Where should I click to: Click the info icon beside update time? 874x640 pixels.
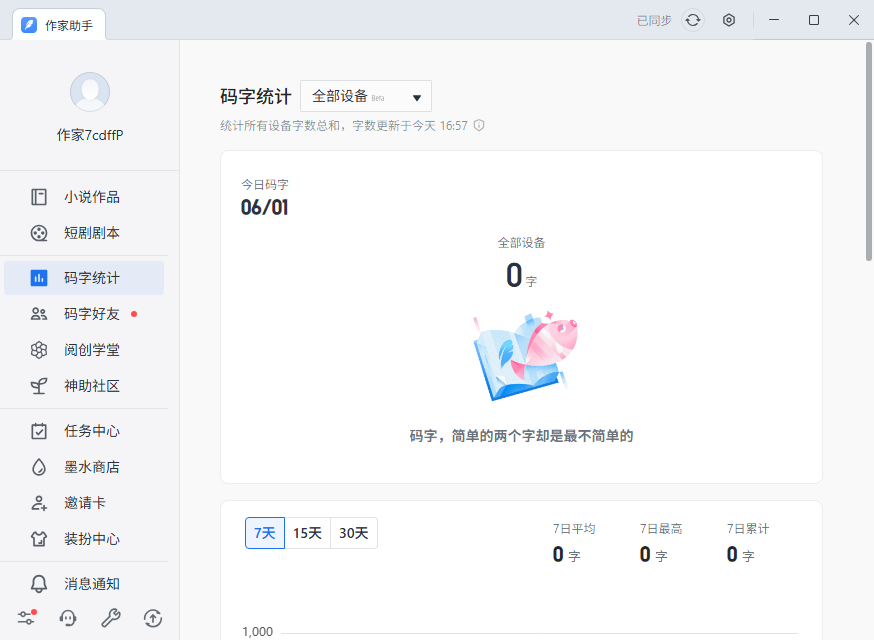(x=479, y=125)
